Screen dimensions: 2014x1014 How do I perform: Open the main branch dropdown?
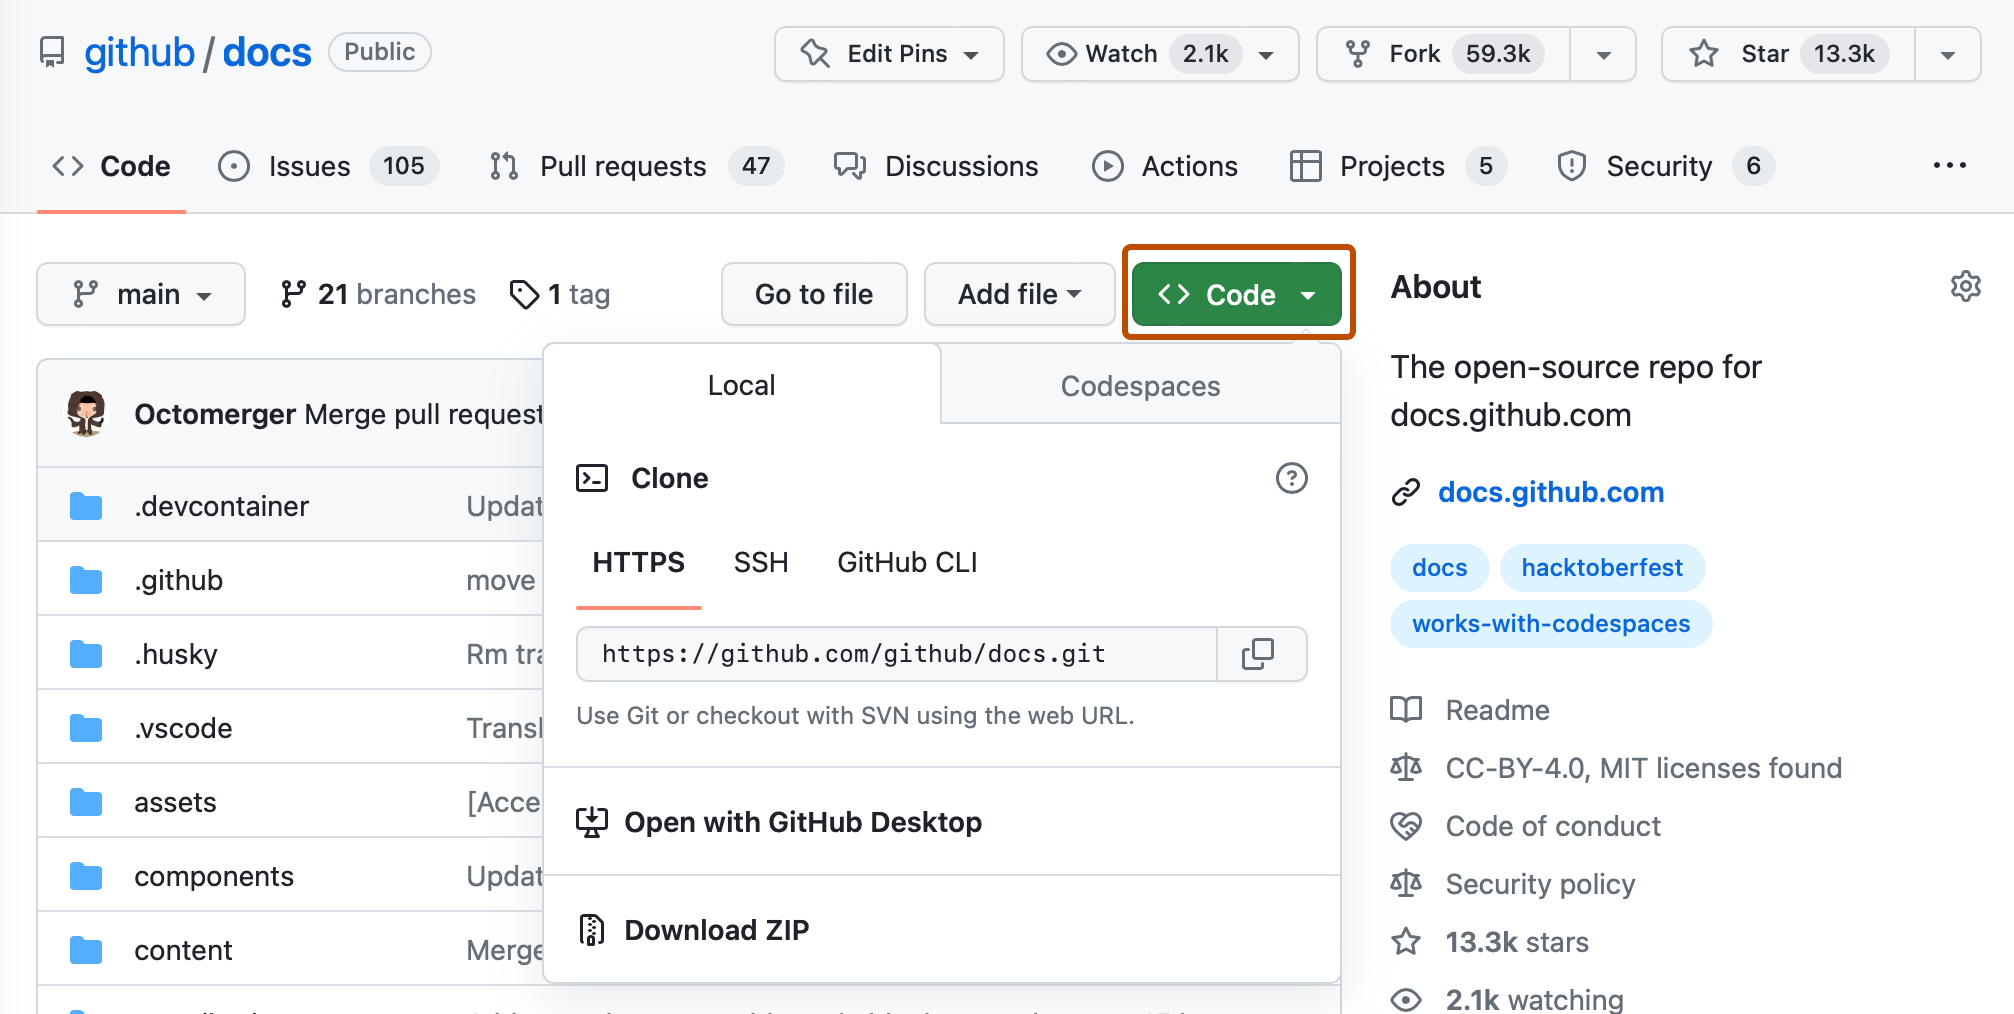click(x=140, y=294)
